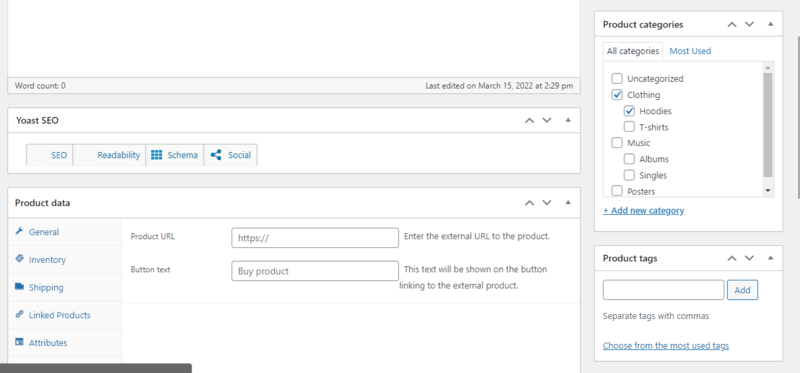Viewport: 800px width, 373px height.
Task: Click categories list scroll up arrow
Action: click(x=768, y=67)
